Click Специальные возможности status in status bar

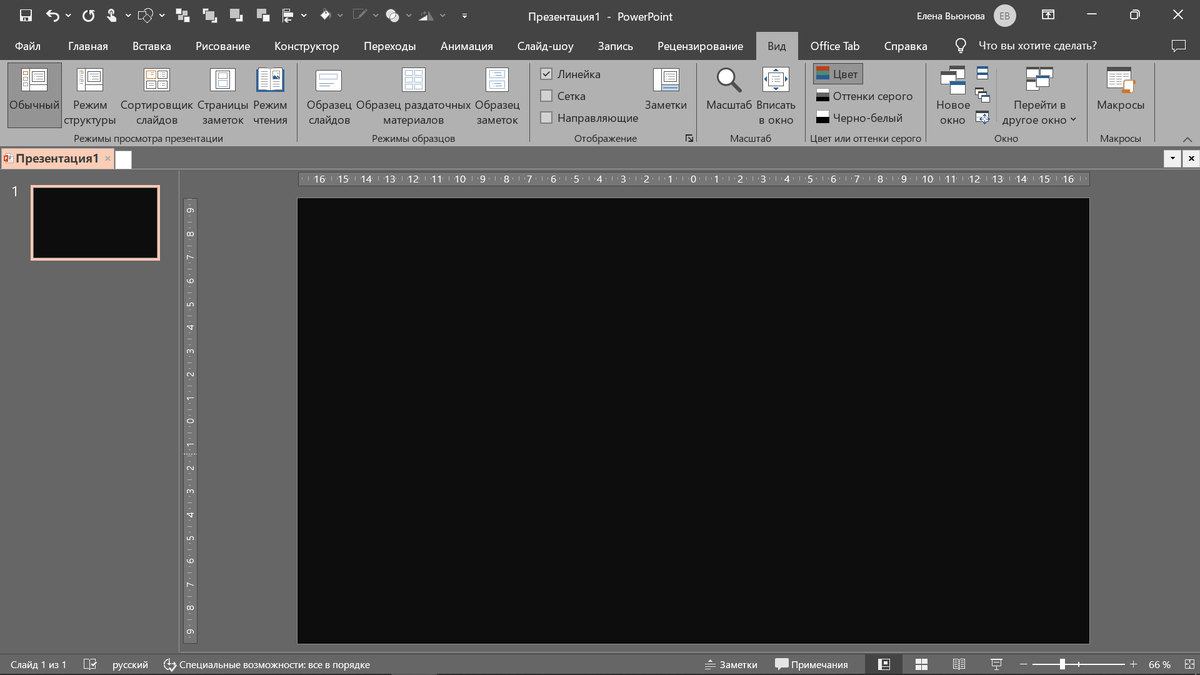coord(267,664)
